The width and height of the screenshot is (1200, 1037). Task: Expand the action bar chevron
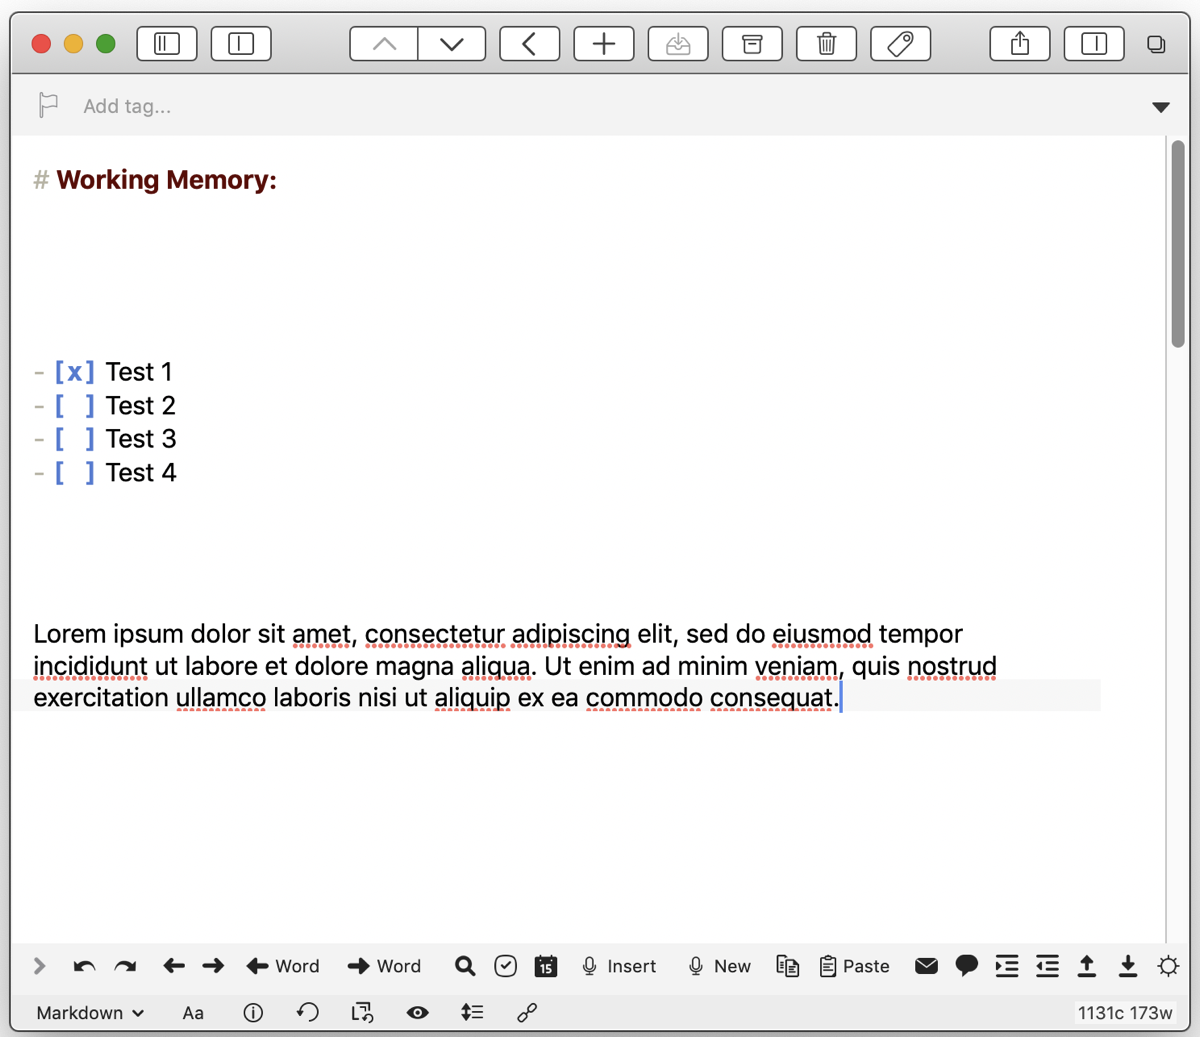39,966
